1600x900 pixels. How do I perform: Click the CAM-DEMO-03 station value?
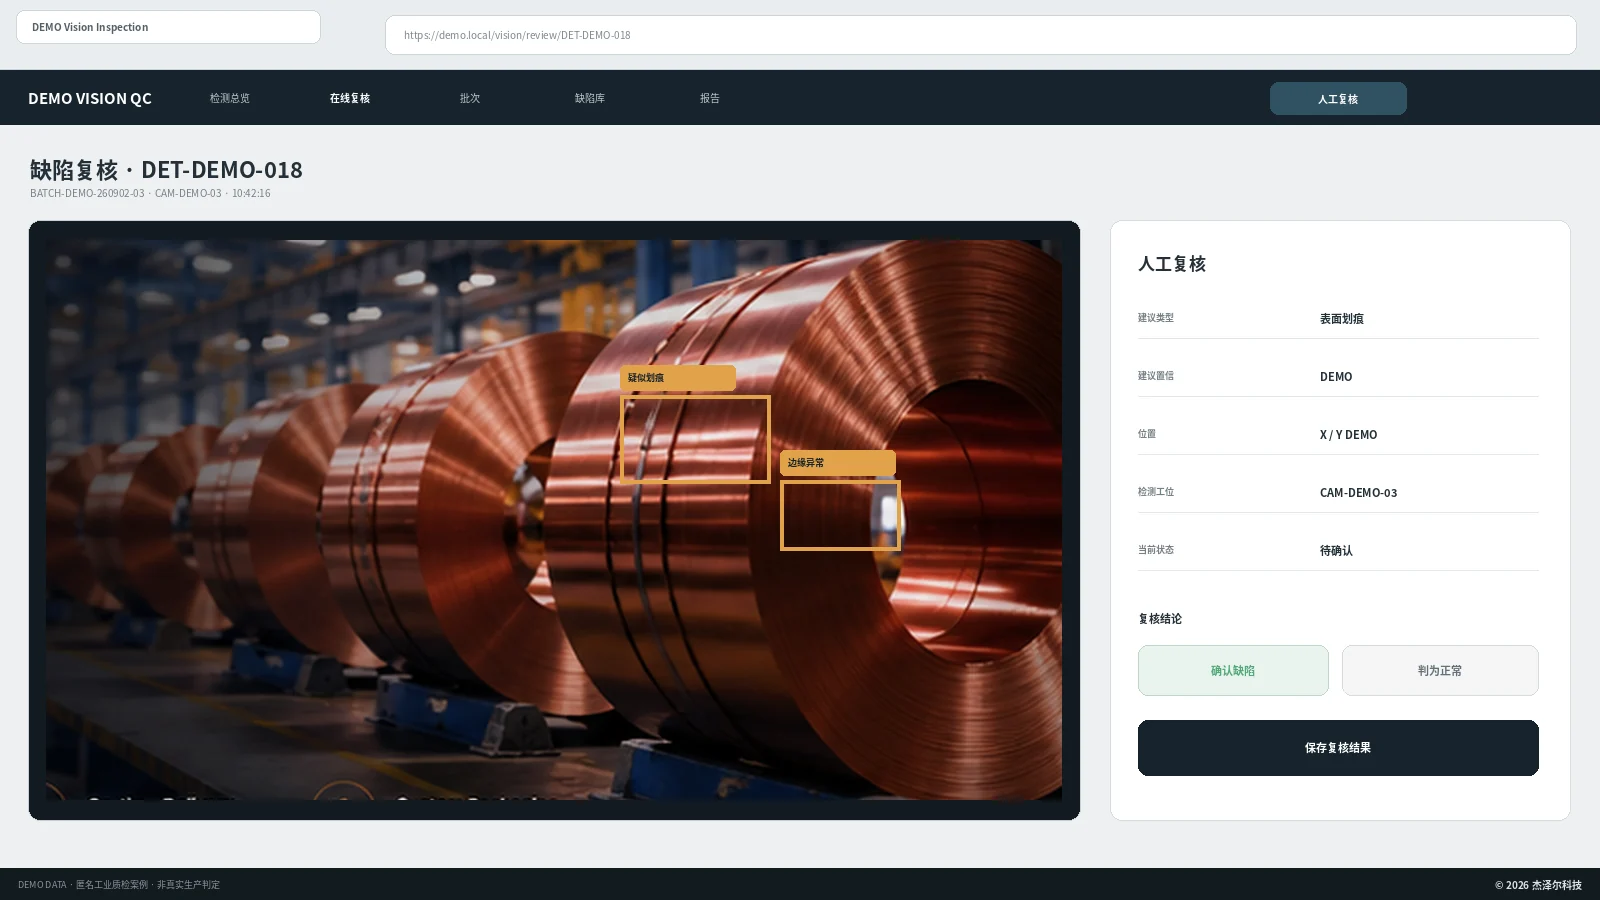click(1358, 493)
